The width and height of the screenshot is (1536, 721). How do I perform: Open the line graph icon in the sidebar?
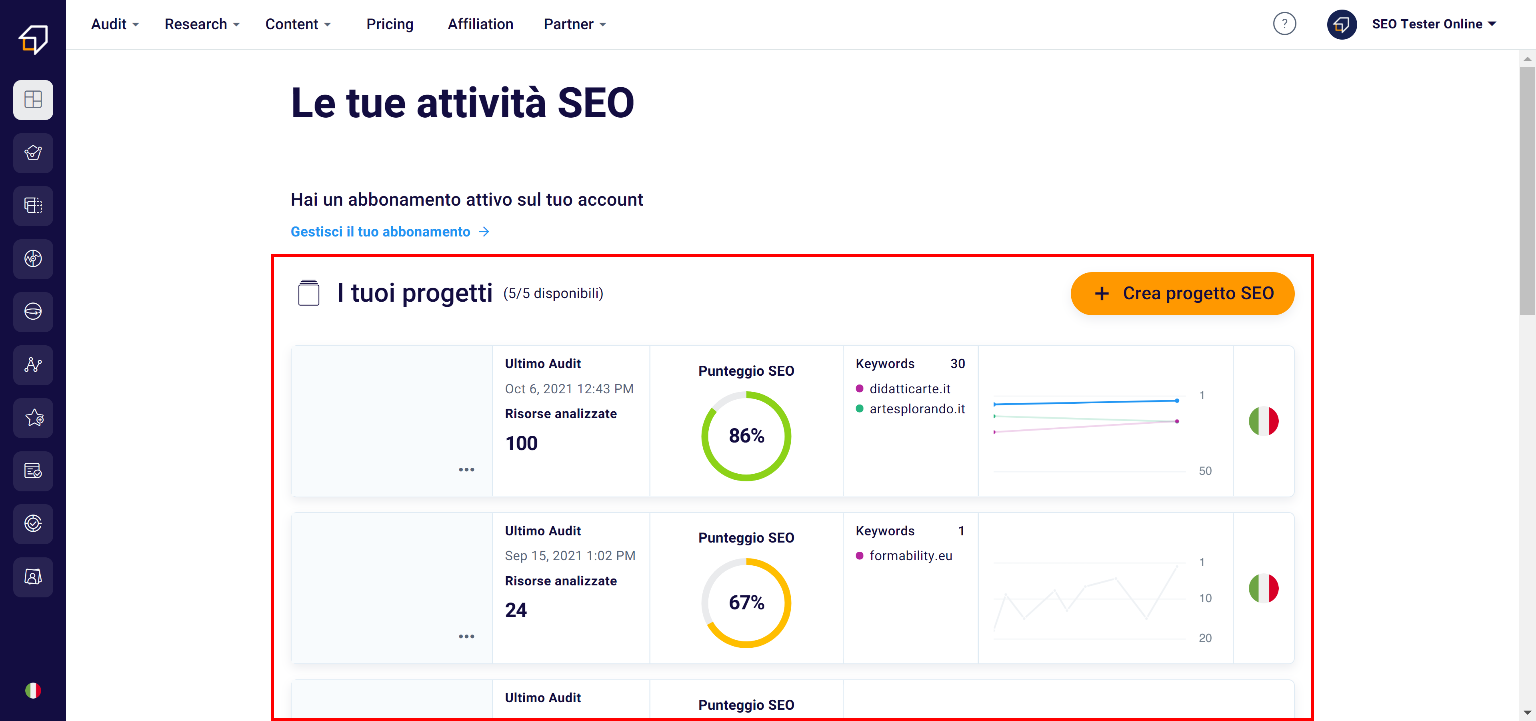click(x=33, y=365)
